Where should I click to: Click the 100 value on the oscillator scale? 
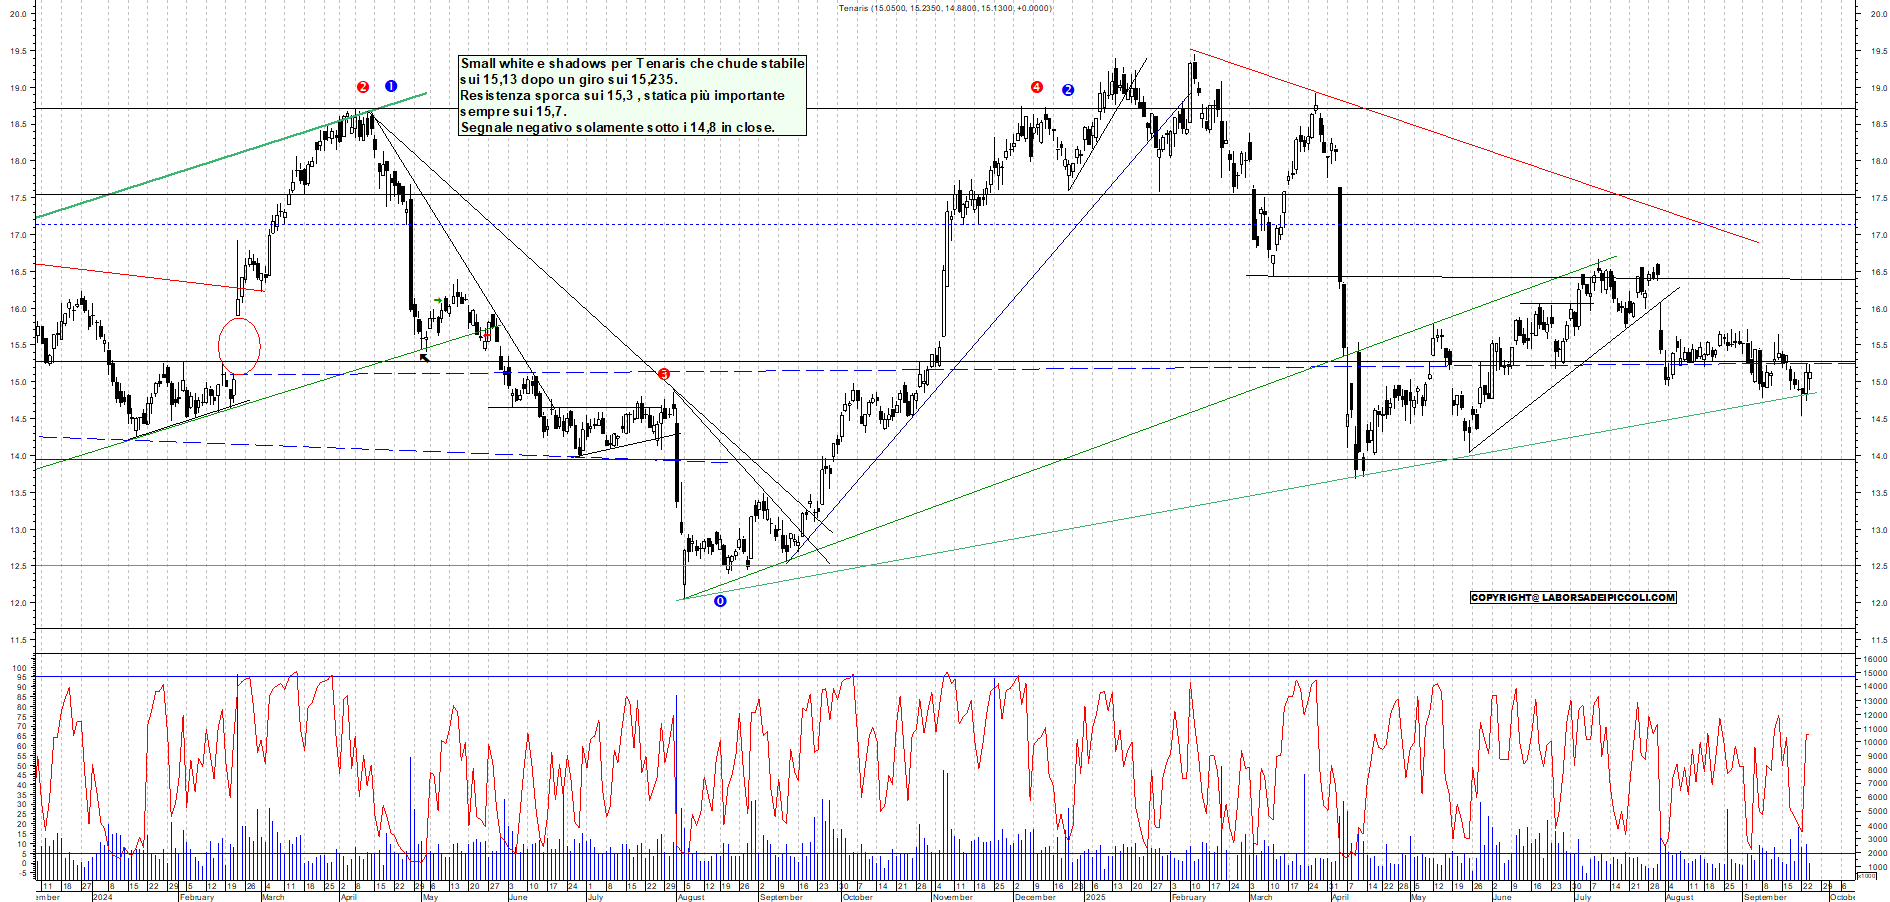tap(19, 667)
